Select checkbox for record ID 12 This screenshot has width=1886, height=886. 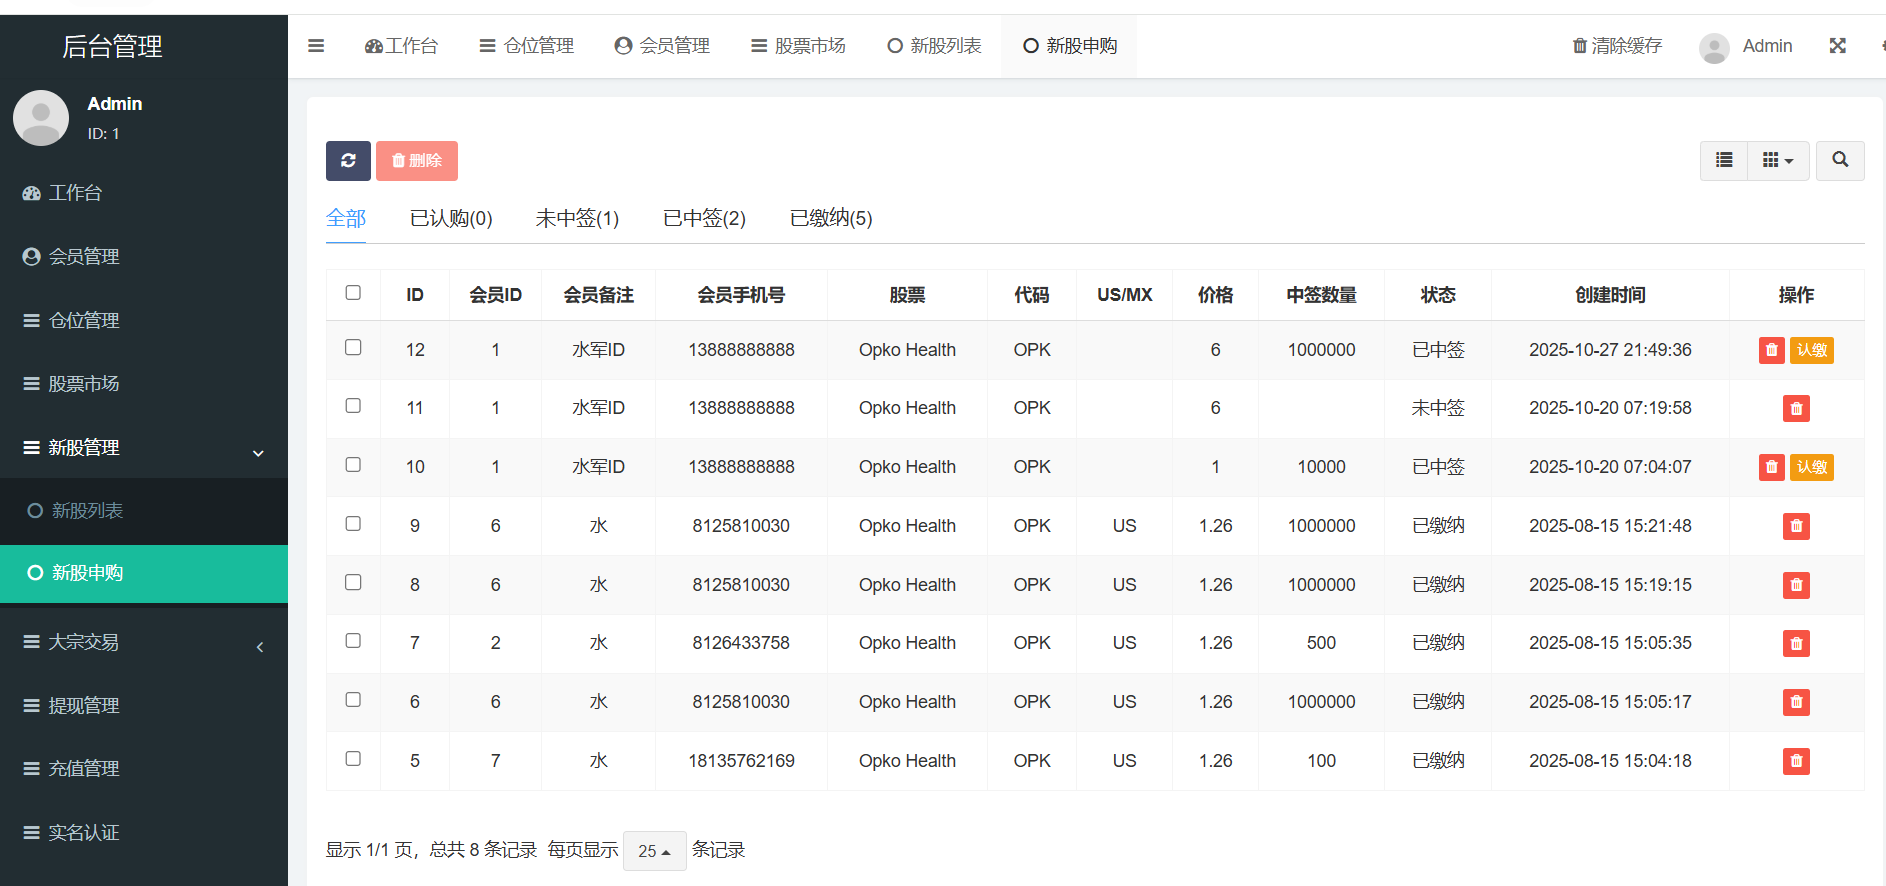353,348
